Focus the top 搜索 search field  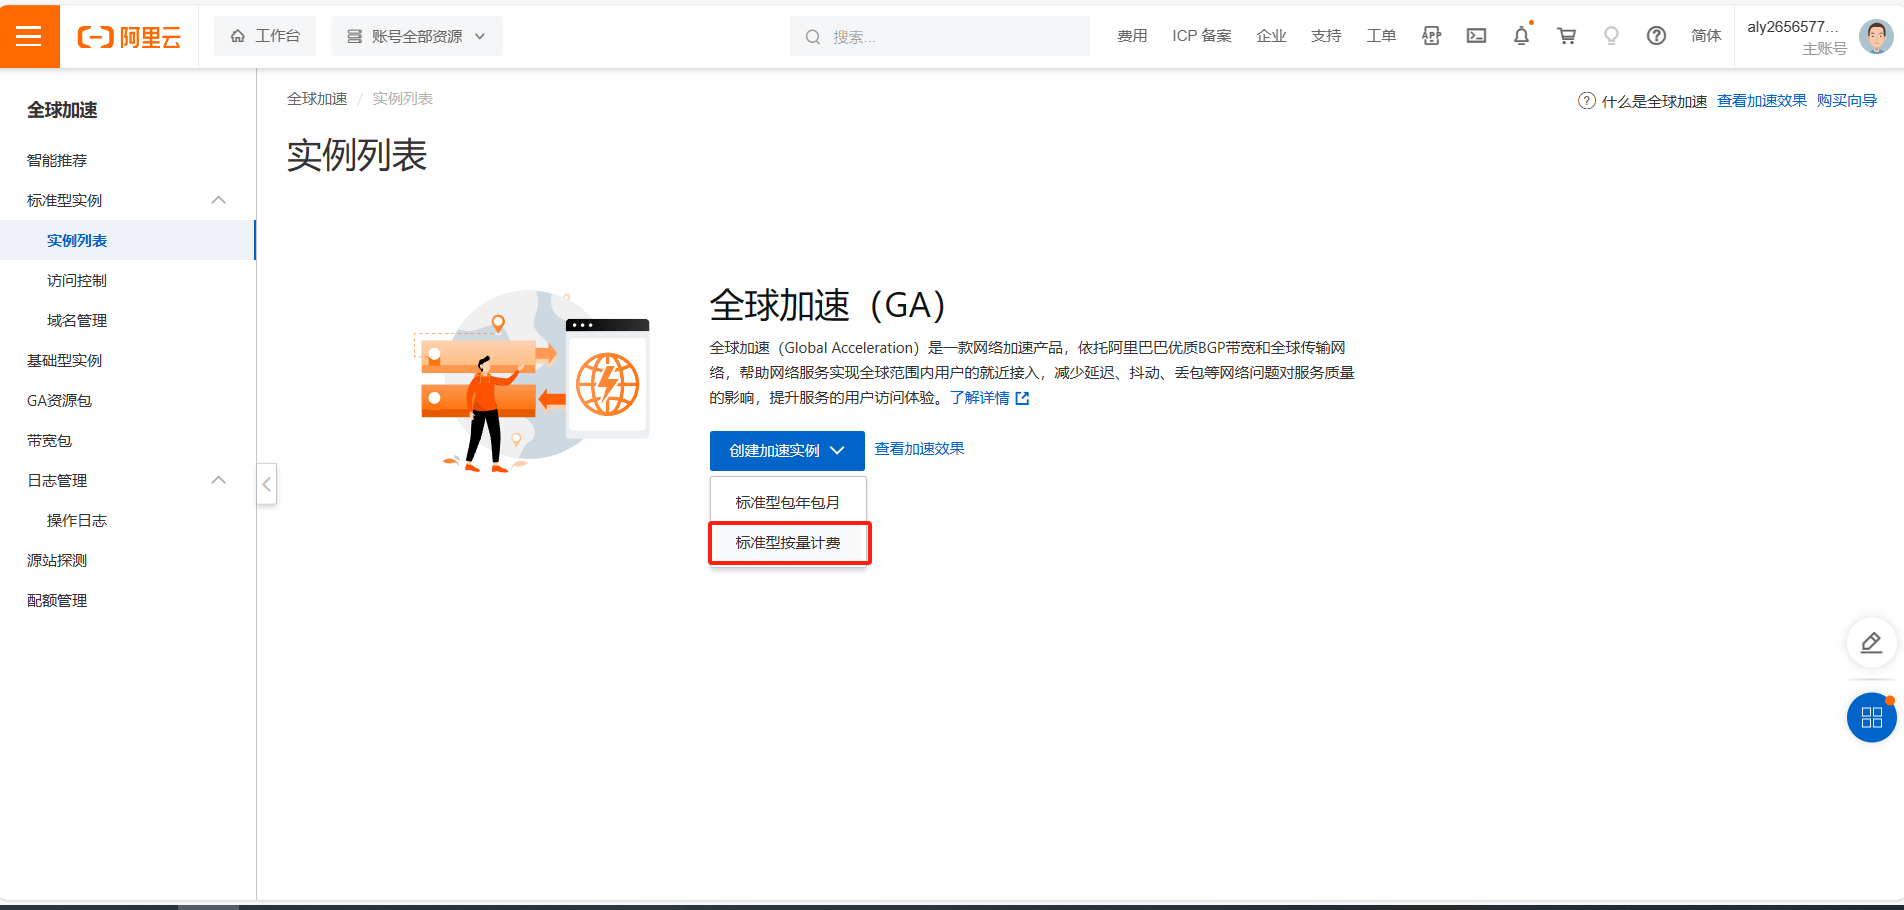point(940,36)
